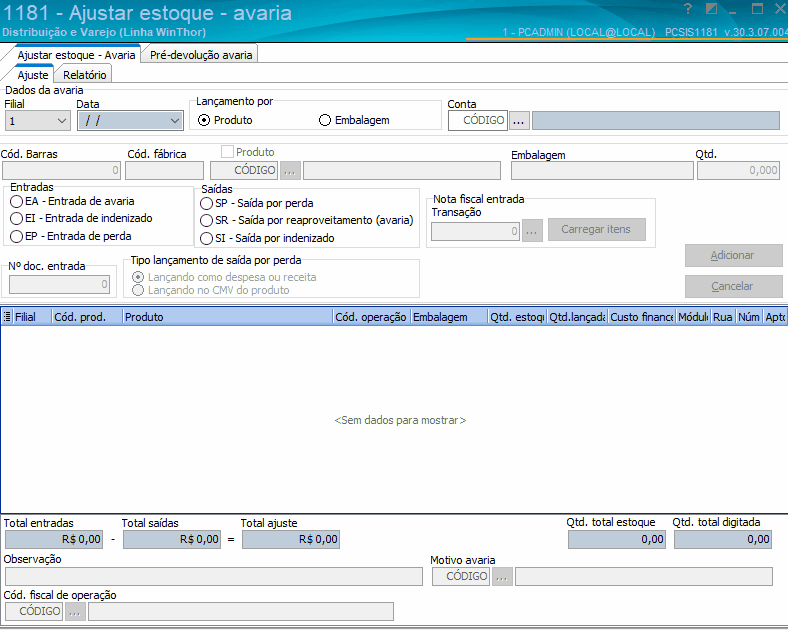The image size is (788, 630).
Task: Sort by the Rua column header
Action: [x=723, y=317]
